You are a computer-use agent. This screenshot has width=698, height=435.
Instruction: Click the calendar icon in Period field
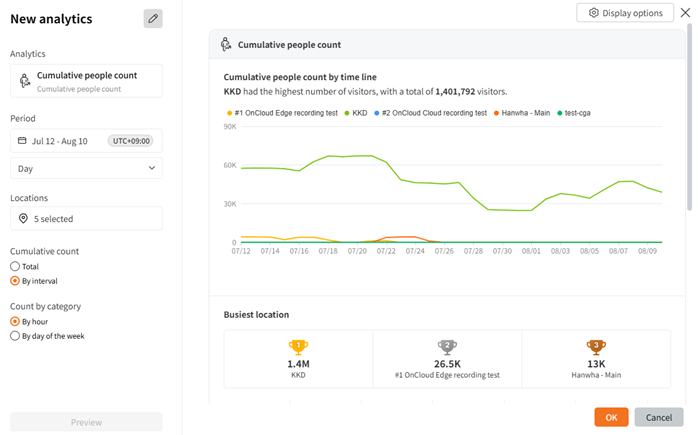tap(23, 141)
